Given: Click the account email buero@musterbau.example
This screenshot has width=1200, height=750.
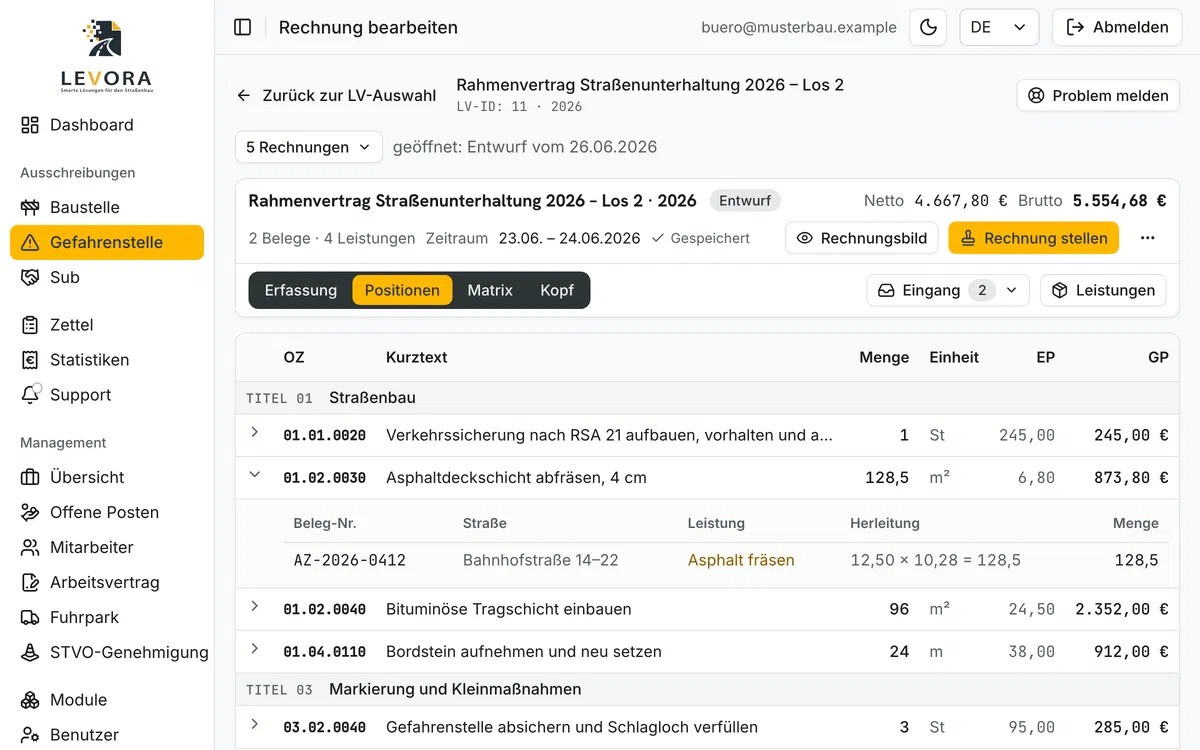Looking at the screenshot, I should (799, 27).
